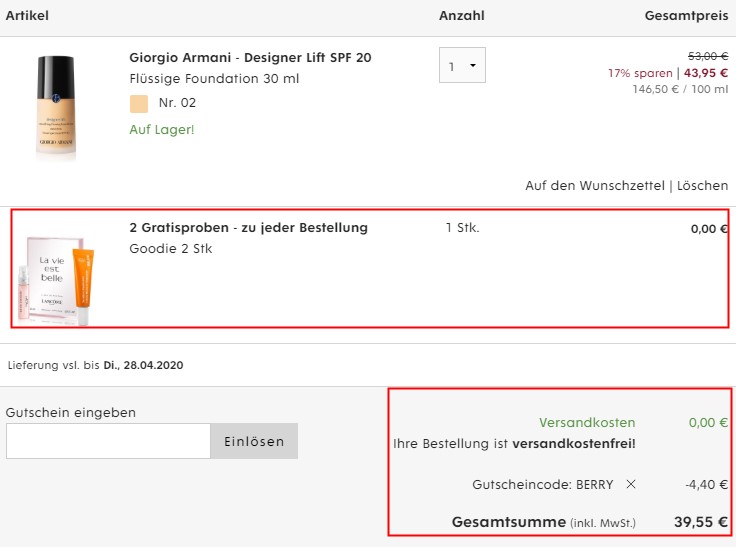Click the coupon discount value -4,40 €

(706, 485)
